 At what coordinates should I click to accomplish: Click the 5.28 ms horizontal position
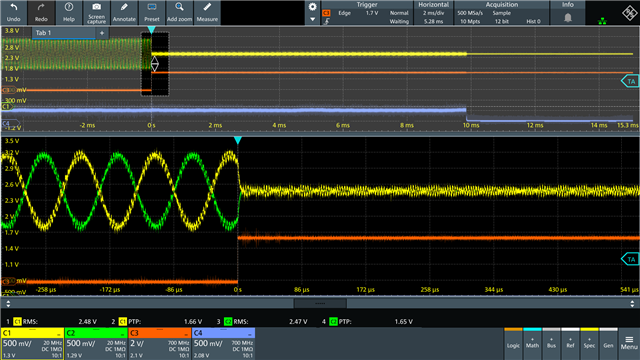433,21
